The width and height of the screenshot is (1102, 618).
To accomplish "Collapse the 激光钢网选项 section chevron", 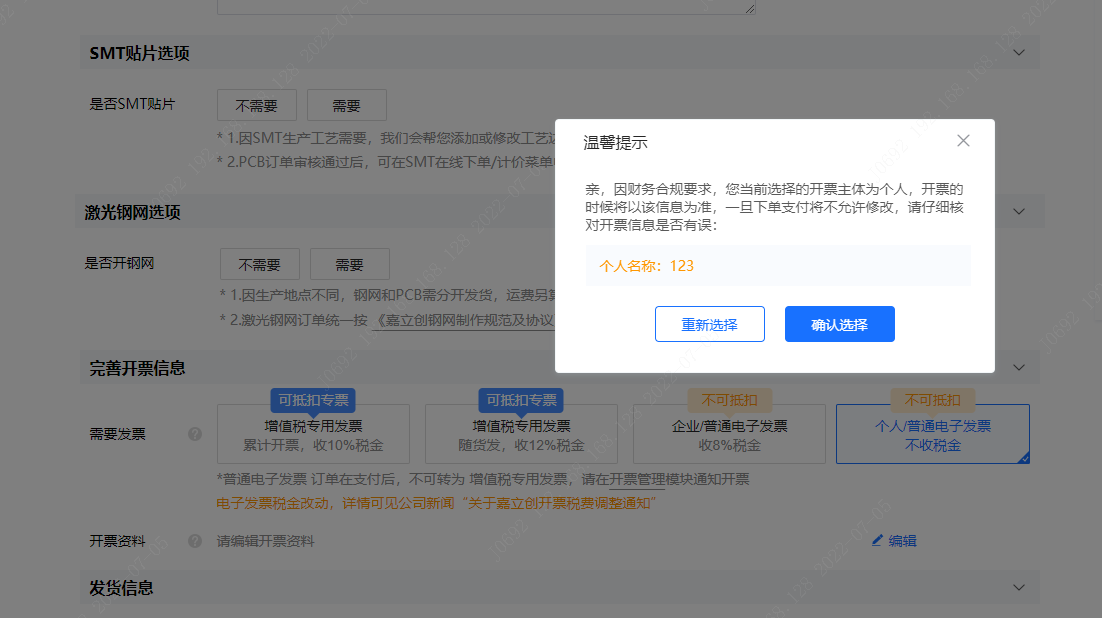I will (1018, 212).
